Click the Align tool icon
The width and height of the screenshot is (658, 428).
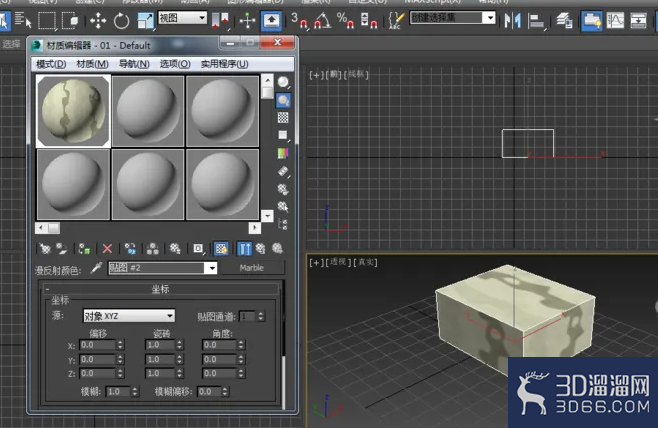536,20
